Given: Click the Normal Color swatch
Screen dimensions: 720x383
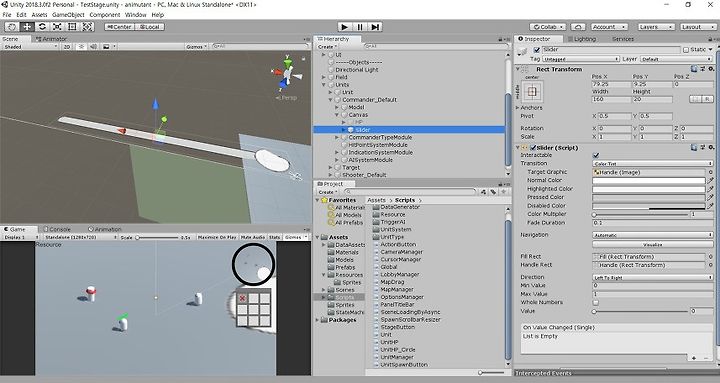Looking at the screenshot, I should point(649,180).
